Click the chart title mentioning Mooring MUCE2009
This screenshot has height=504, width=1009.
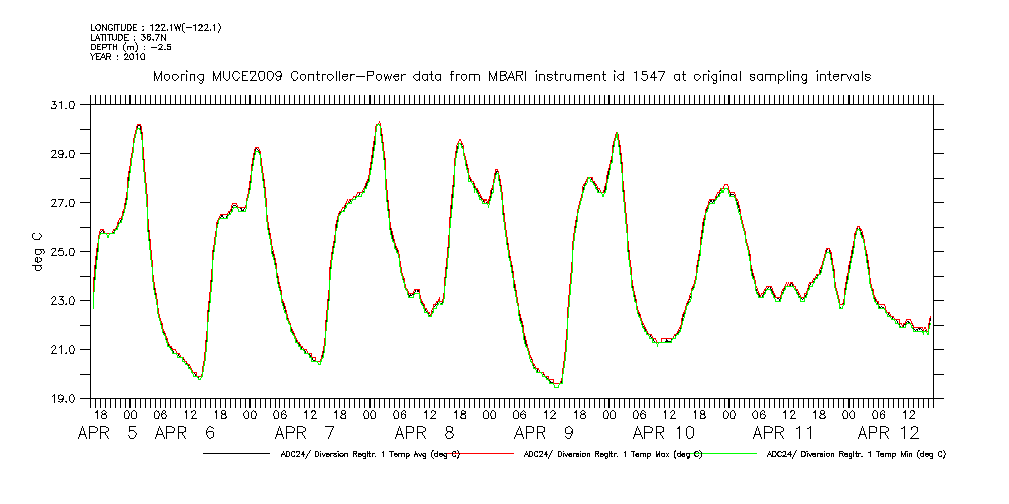tap(511, 76)
